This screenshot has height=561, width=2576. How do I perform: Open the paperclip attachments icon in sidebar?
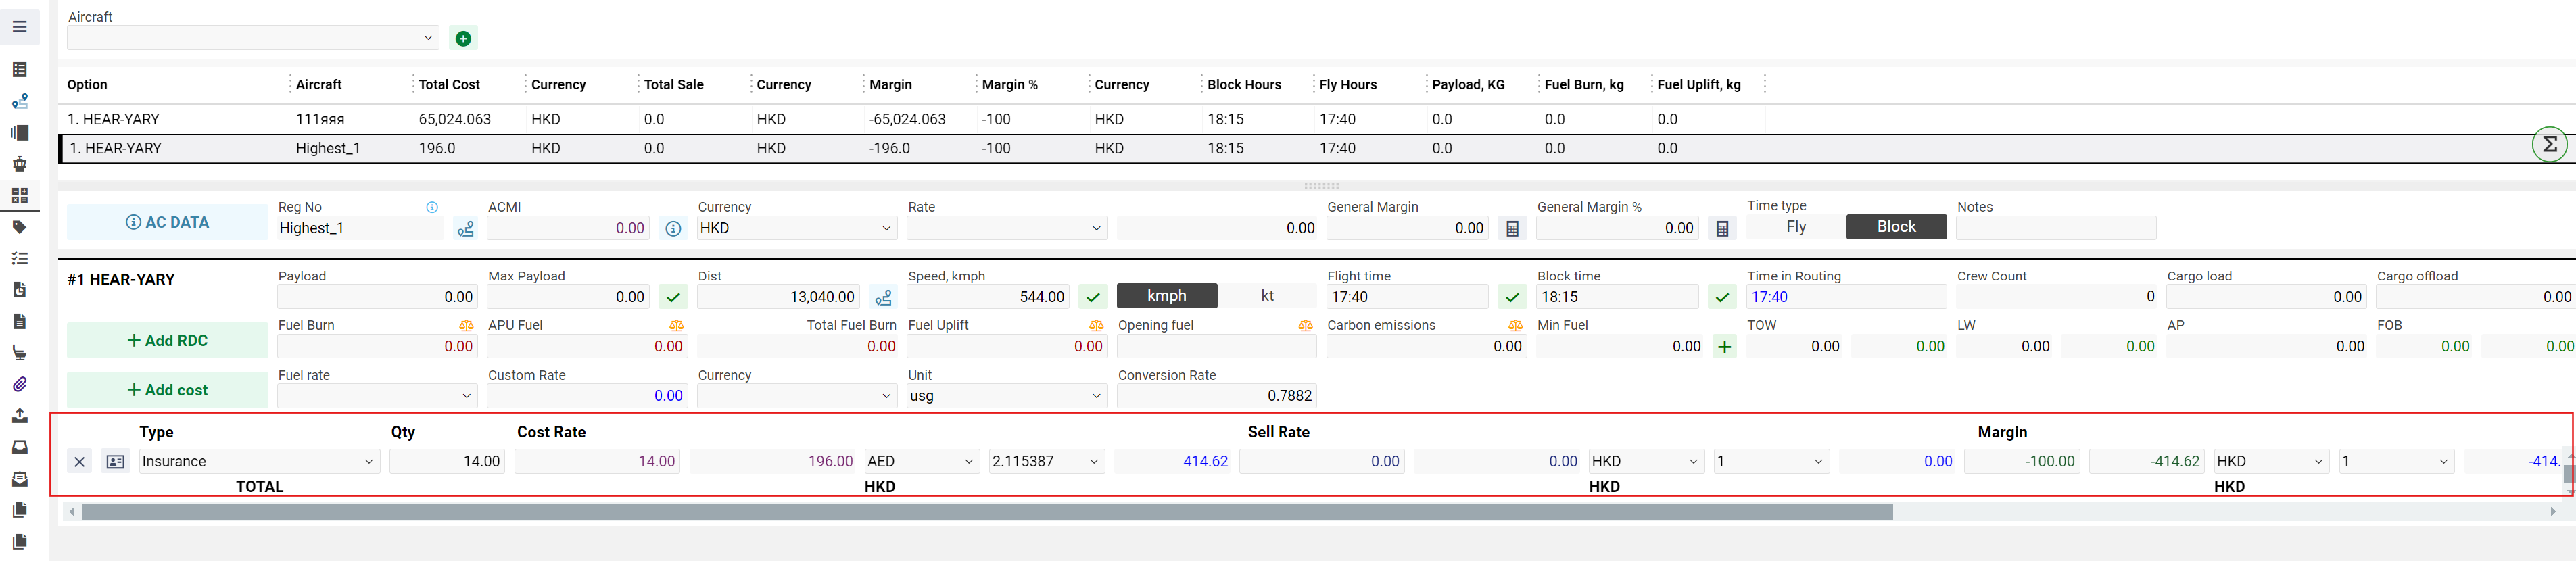point(19,385)
